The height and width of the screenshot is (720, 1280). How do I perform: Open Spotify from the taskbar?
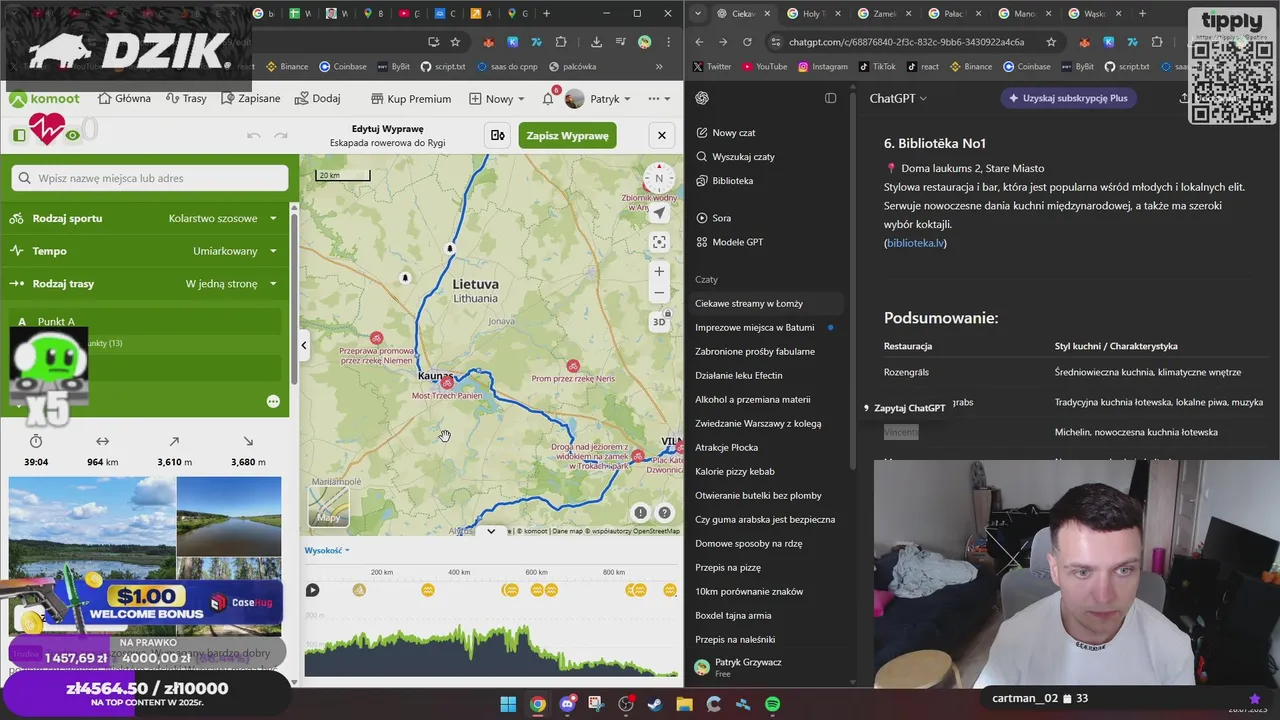(773, 704)
